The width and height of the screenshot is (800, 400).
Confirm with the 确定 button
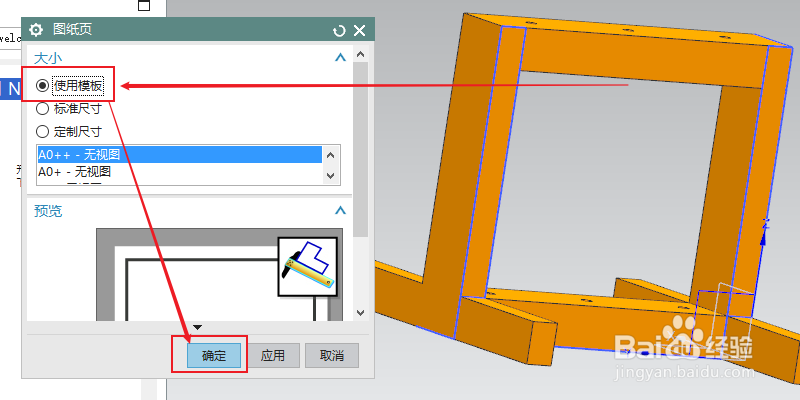coord(214,356)
